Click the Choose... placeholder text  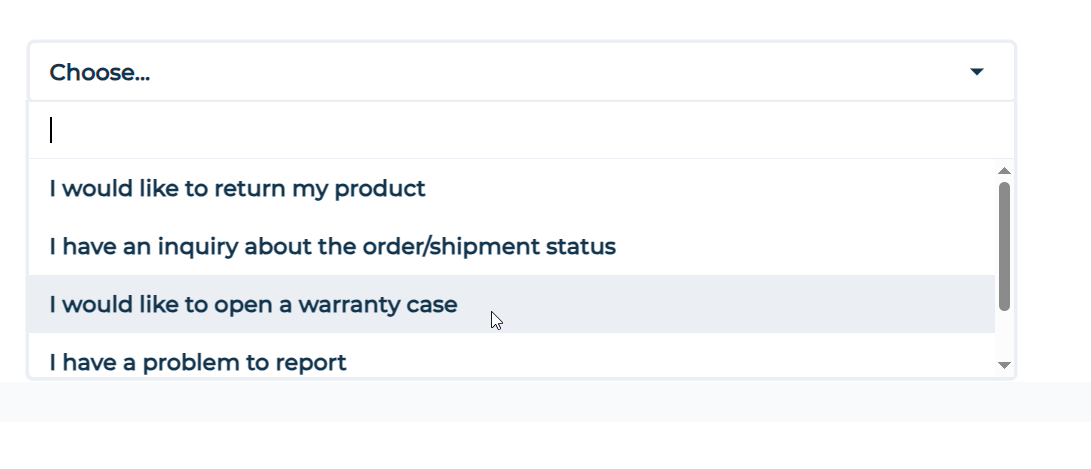tap(99, 73)
